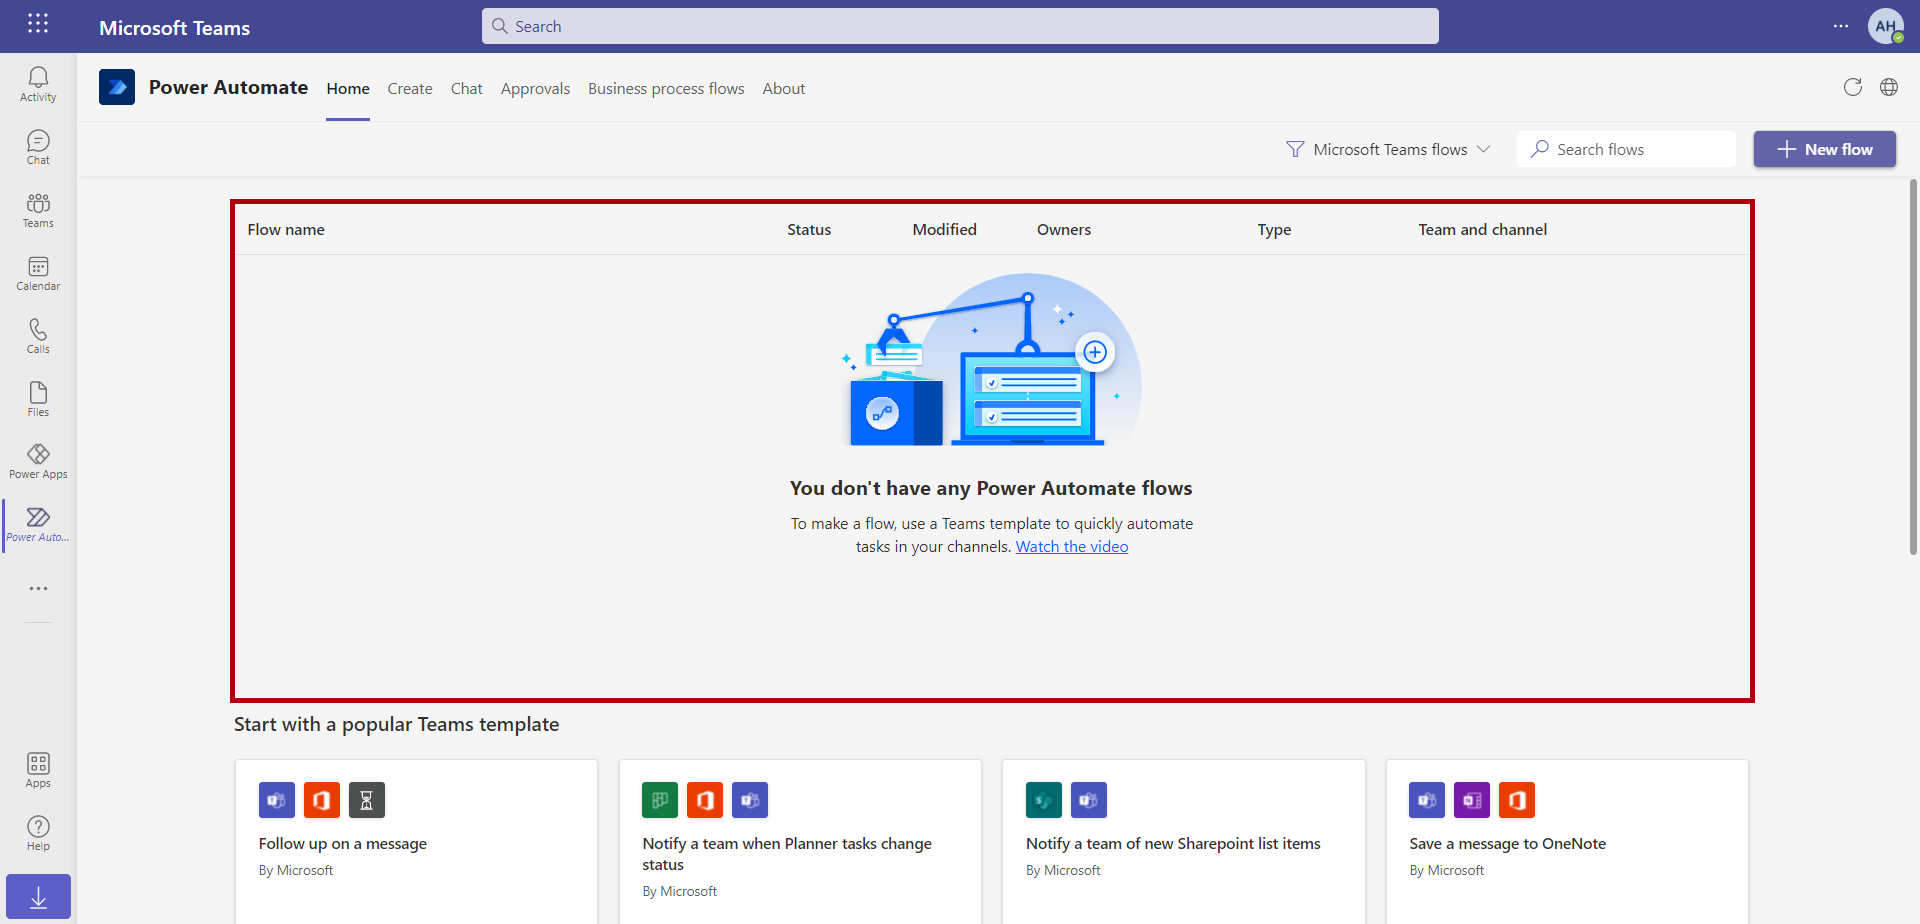Open the Approvals tab
Image resolution: width=1920 pixels, height=924 pixels.
(x=535, y=89)
